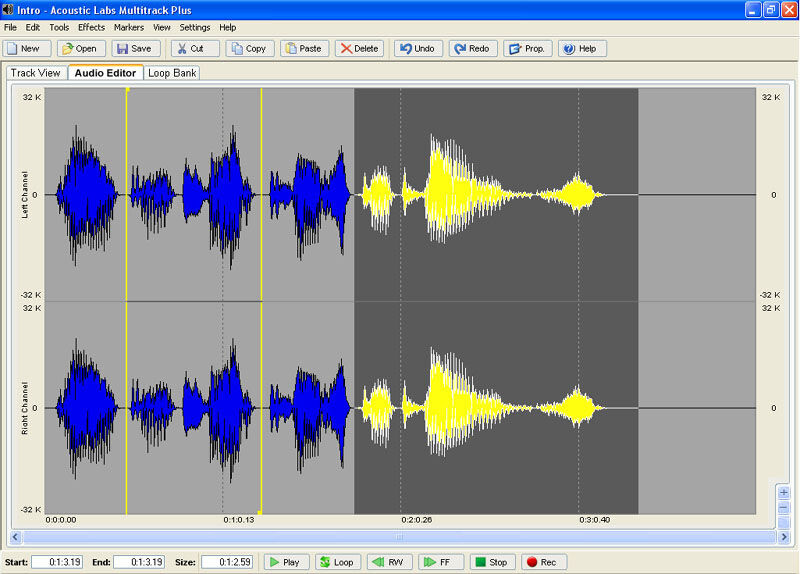Click the Size value input field

(x=227, y=562)
